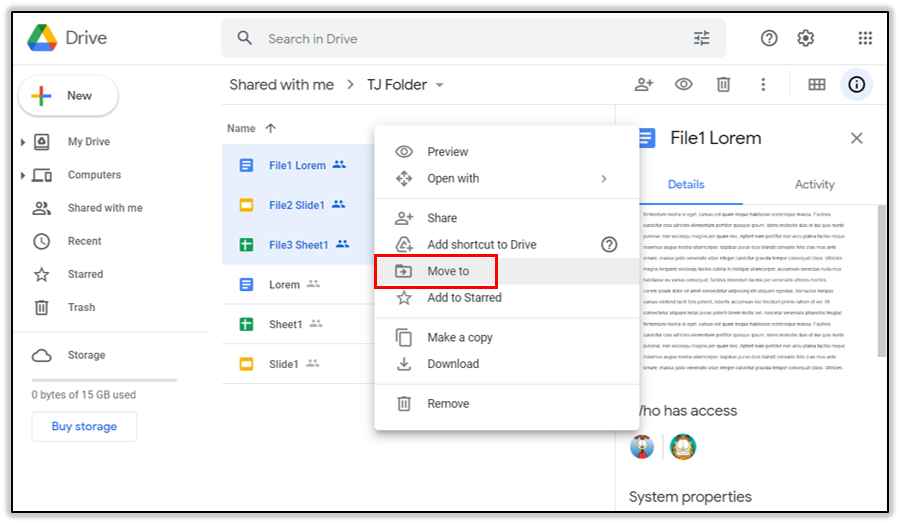Switch to the Activity tab
This screenshot has width=900, height=524.
point(814,184)
